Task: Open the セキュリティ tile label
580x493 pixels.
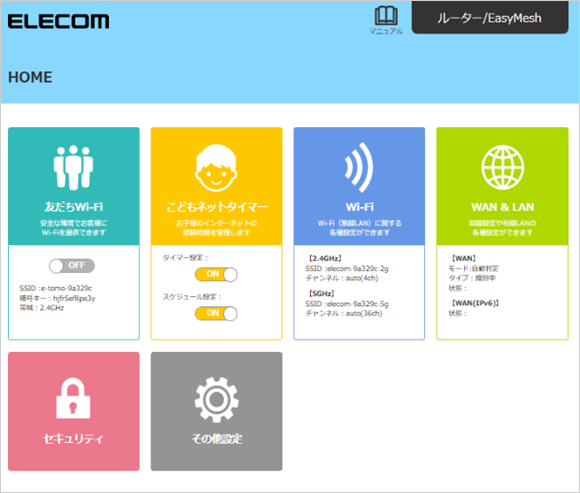Action: (x=73, y=439)
